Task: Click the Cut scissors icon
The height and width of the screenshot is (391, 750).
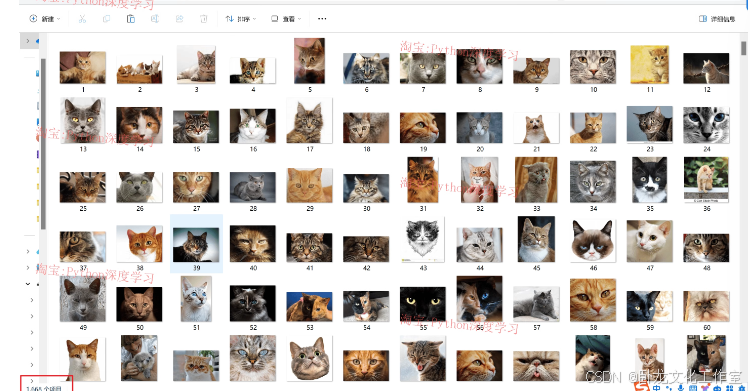Action: pos(82,19)
